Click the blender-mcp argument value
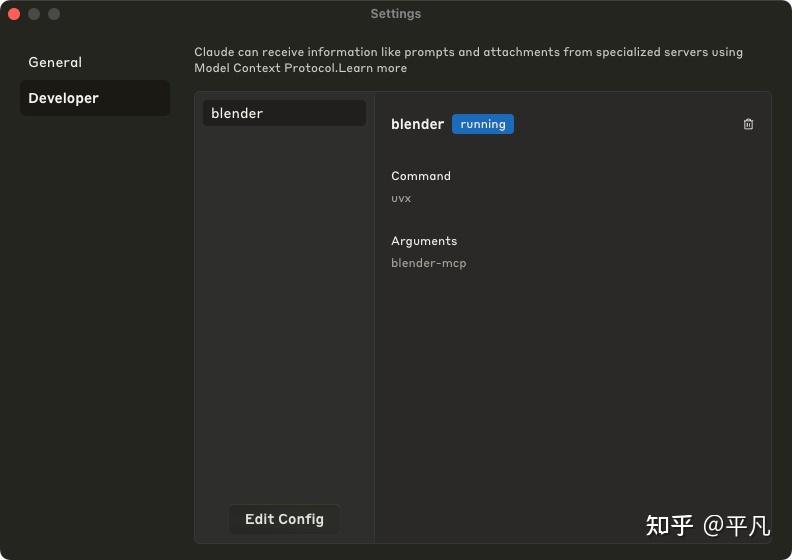Image resolution: width=792 pixels, height=560 pixels. (x=428, y=263)
